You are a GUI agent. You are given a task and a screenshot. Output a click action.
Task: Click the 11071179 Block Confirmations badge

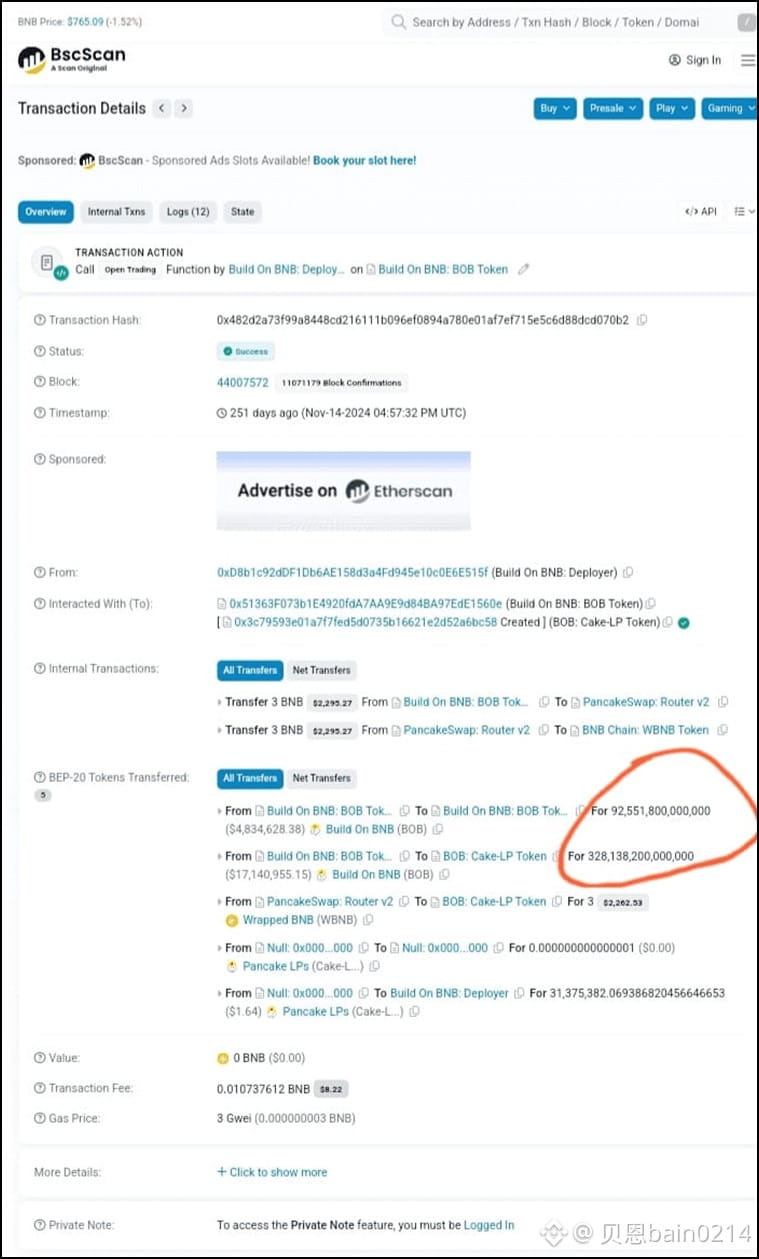(341, 382)
